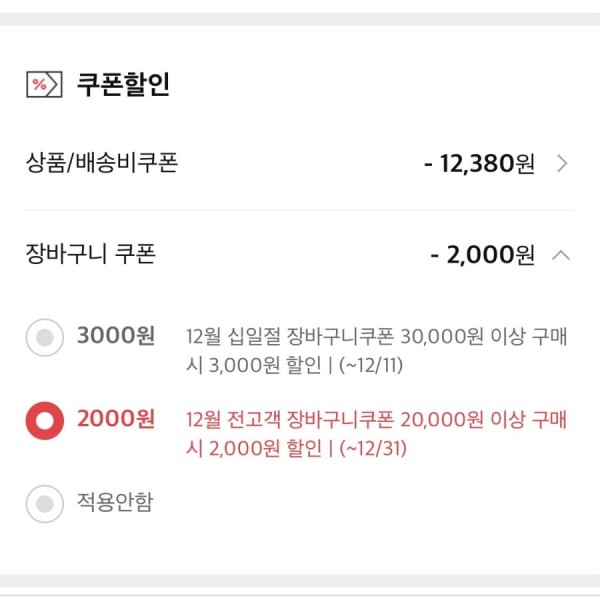Select the 3000원 coupon amount label
The width and height of the screenshot is (600, 600).
[x=116, y=336]
